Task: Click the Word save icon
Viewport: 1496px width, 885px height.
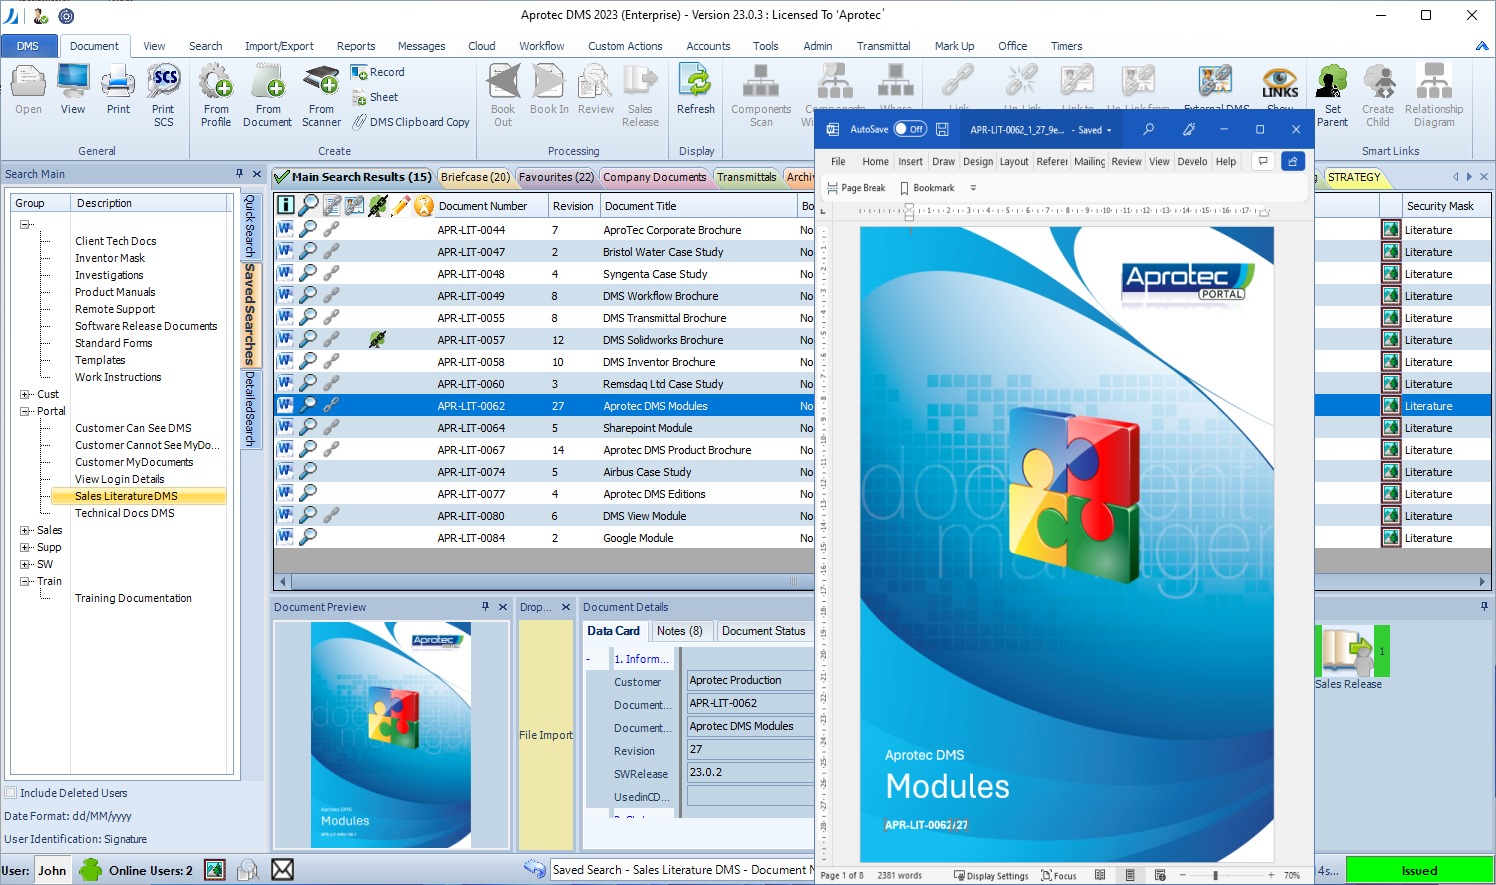Action: pyautogui.click(x=942, y=129)
